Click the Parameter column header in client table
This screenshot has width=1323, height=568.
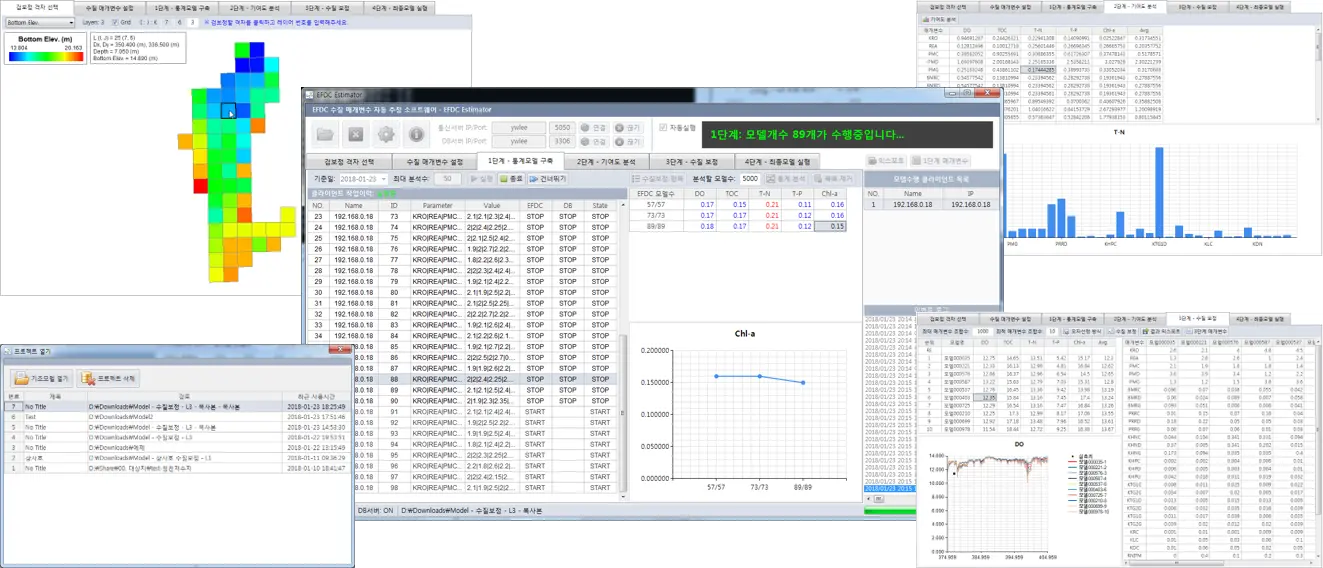(x=437, y=204)
